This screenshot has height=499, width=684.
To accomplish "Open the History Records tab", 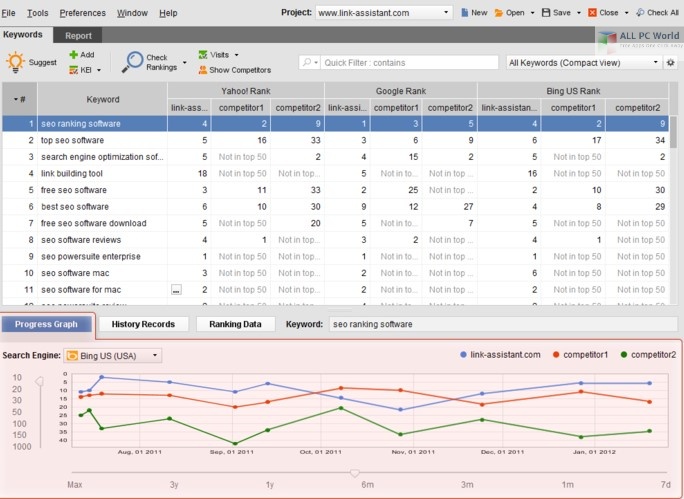I will coord(143,324).
